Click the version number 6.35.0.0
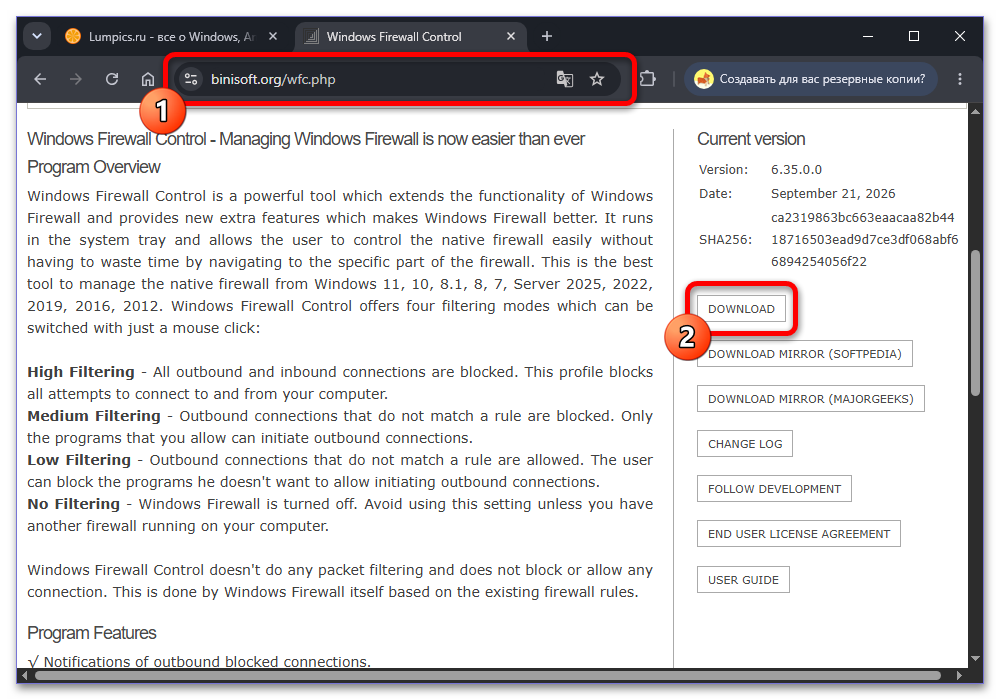The height and width of the screenshot is (700, 1000). point(796,170)
